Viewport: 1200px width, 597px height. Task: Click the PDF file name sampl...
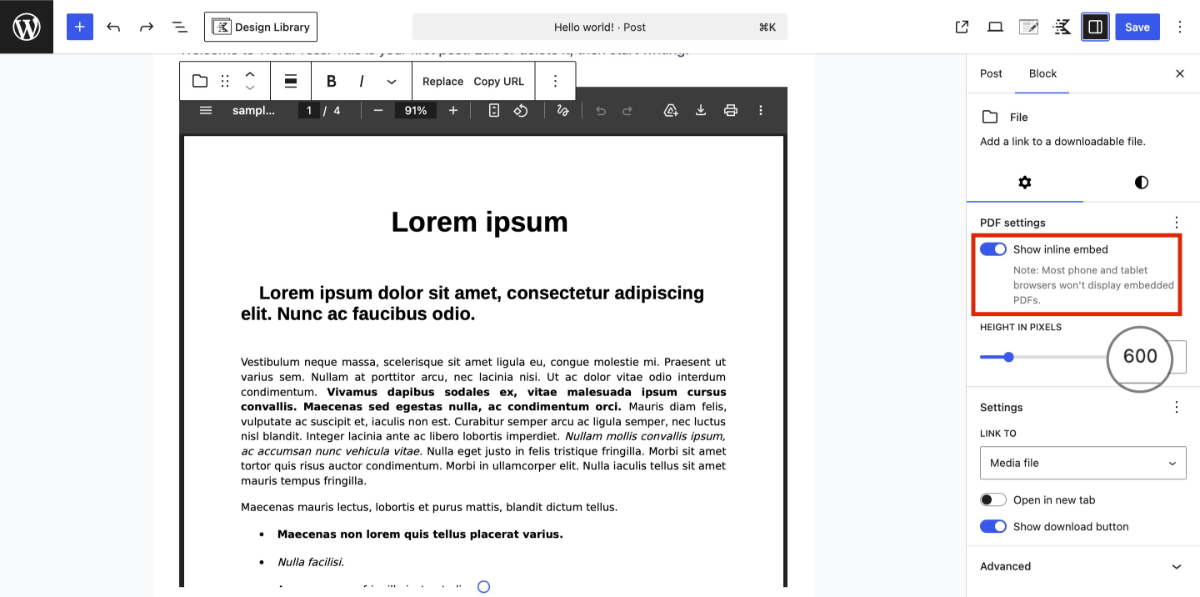point(254,110)
